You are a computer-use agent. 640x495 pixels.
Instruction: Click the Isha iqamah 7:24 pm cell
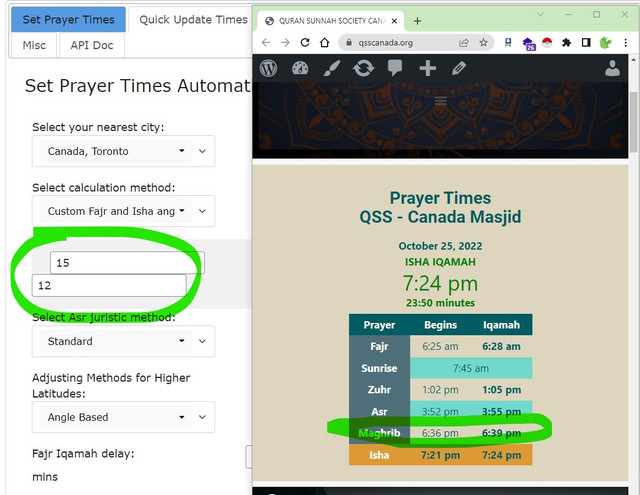pyautogui.click(x=501, y=455)
